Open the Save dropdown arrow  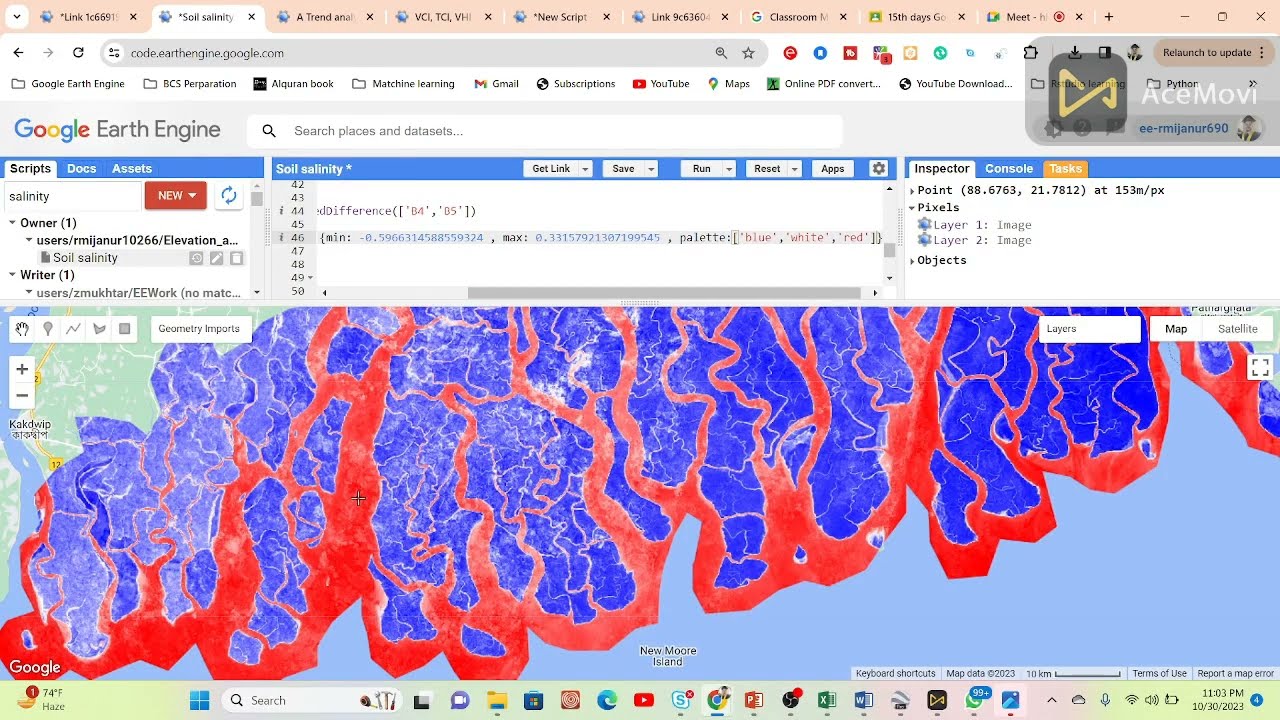651,169
